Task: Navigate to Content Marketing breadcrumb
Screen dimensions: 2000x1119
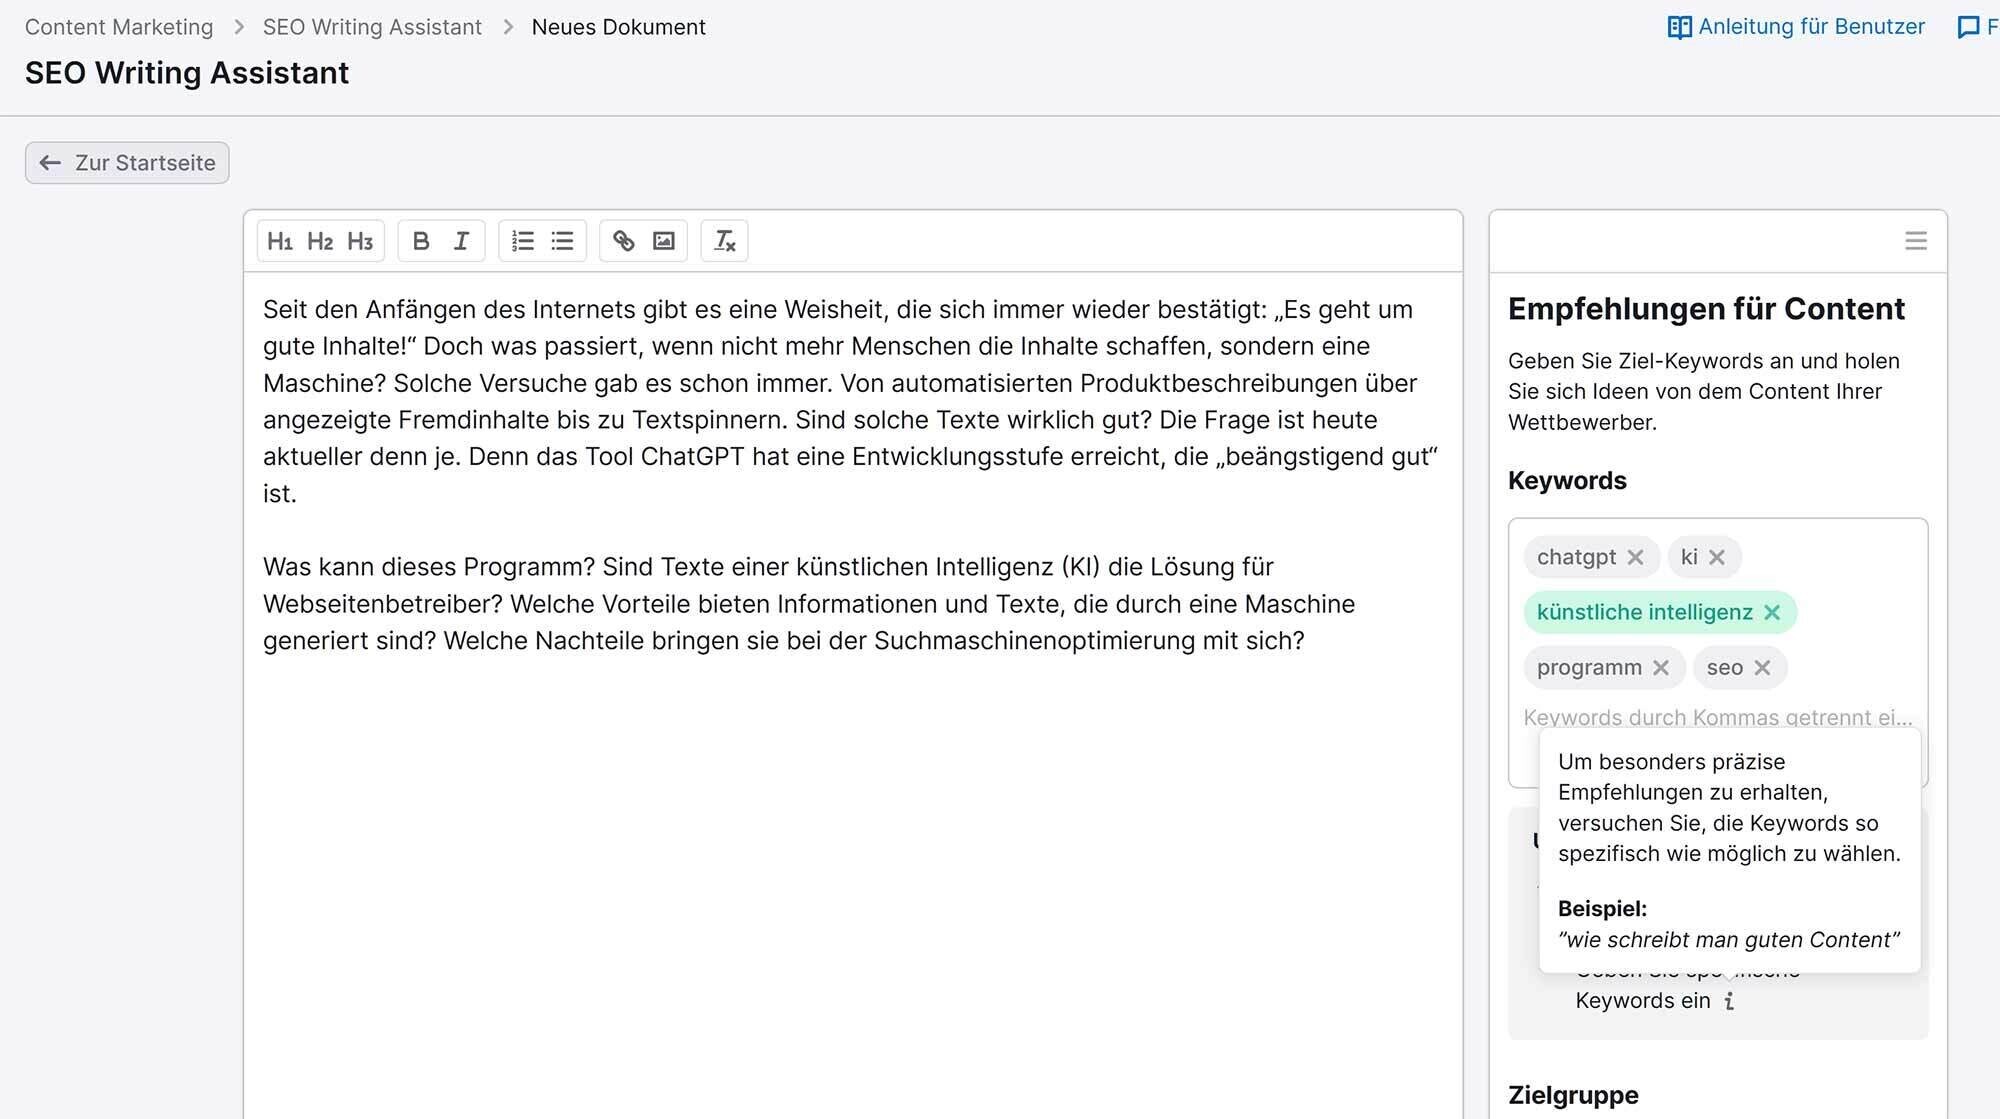Action: point(120,27)
